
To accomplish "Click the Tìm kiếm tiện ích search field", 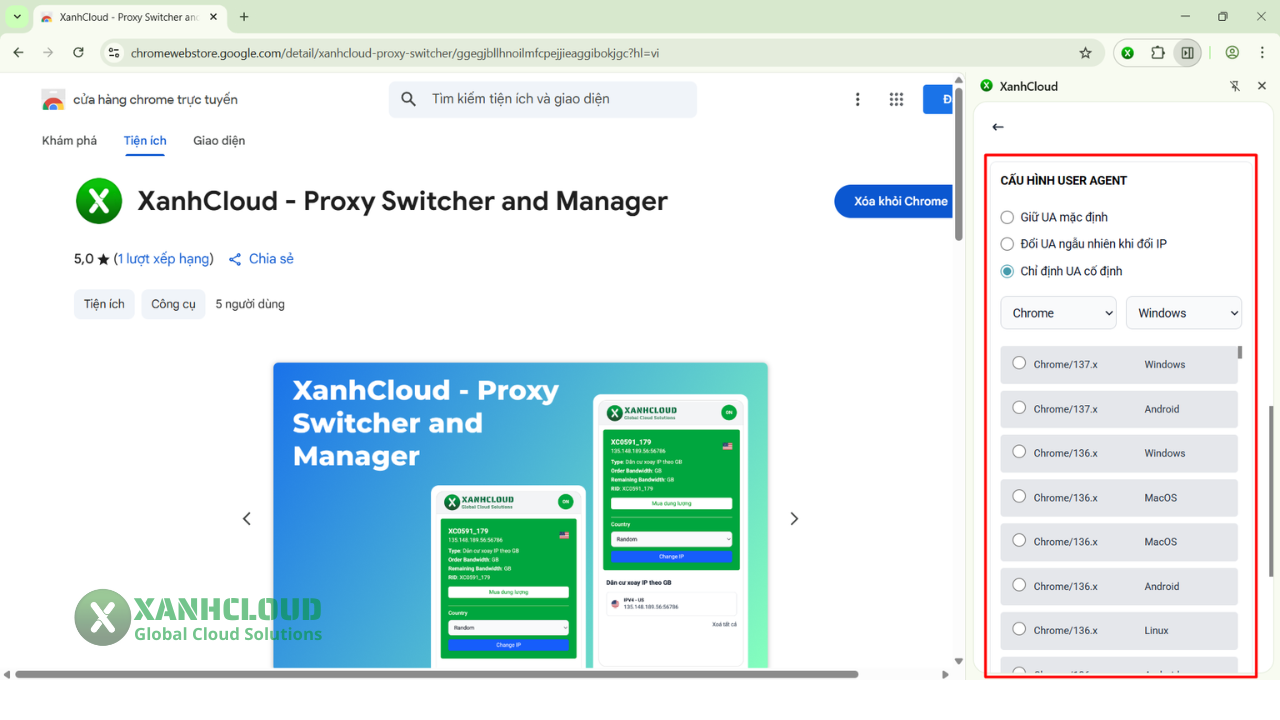I will point(543,99).
